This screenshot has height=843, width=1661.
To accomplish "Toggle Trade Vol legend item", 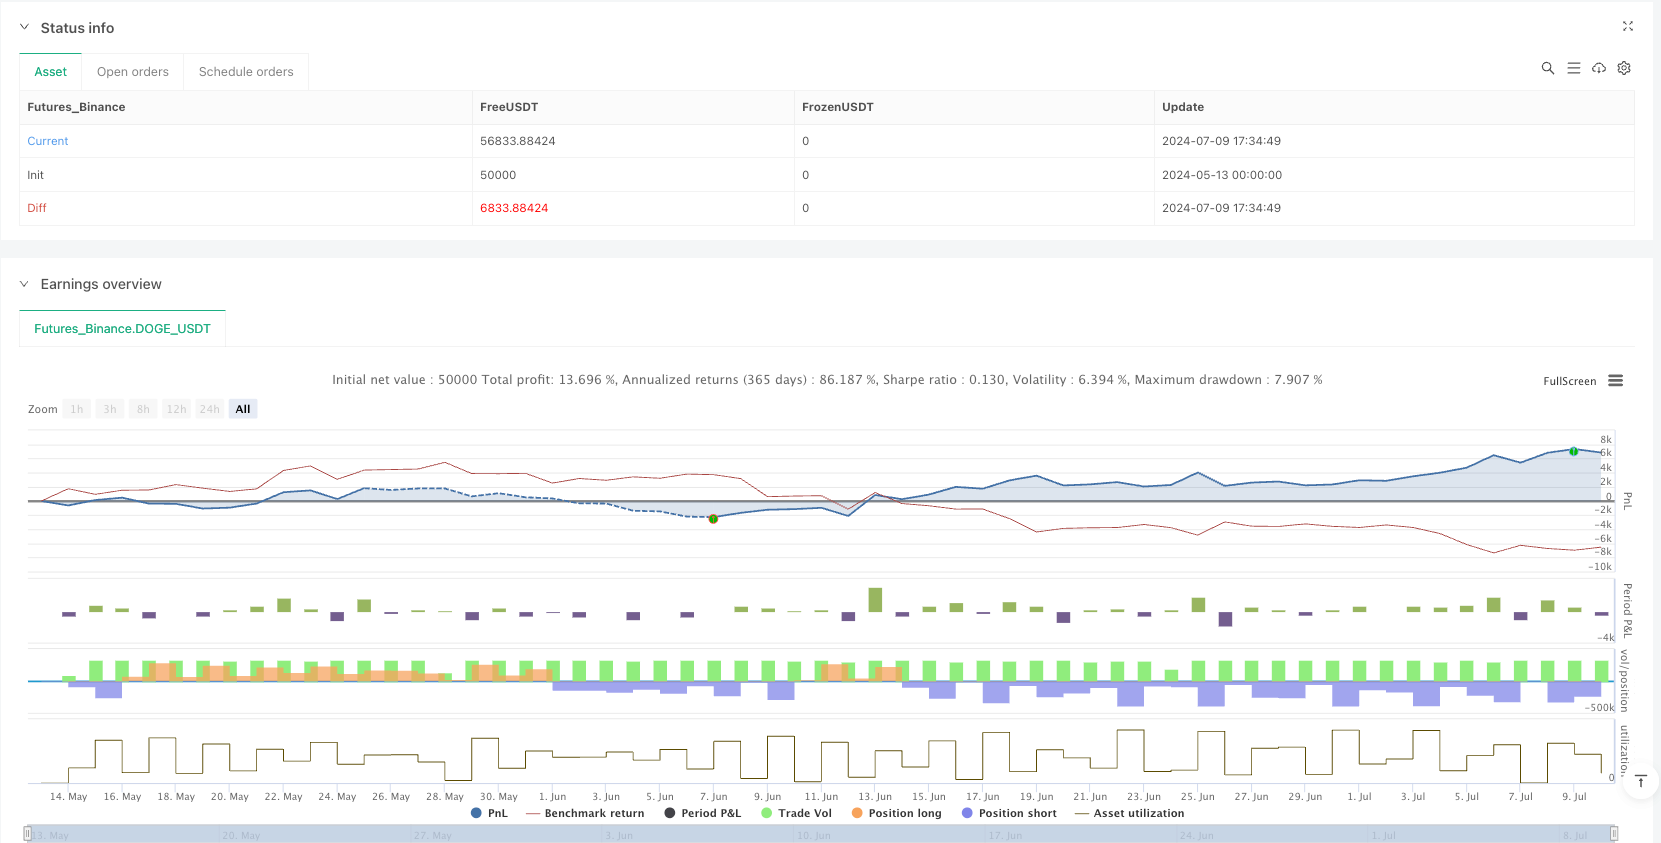I will pos(796,813).
